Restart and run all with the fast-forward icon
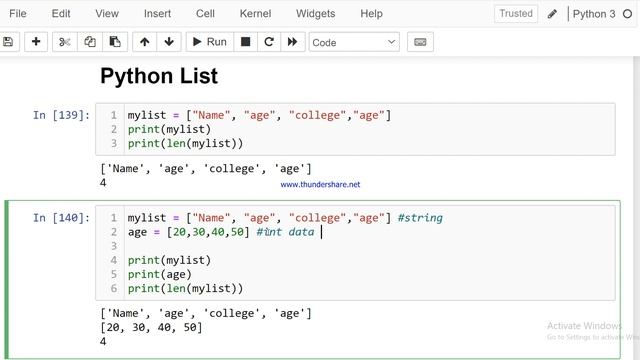Screen dimensions: 640x360 (293, 42)
